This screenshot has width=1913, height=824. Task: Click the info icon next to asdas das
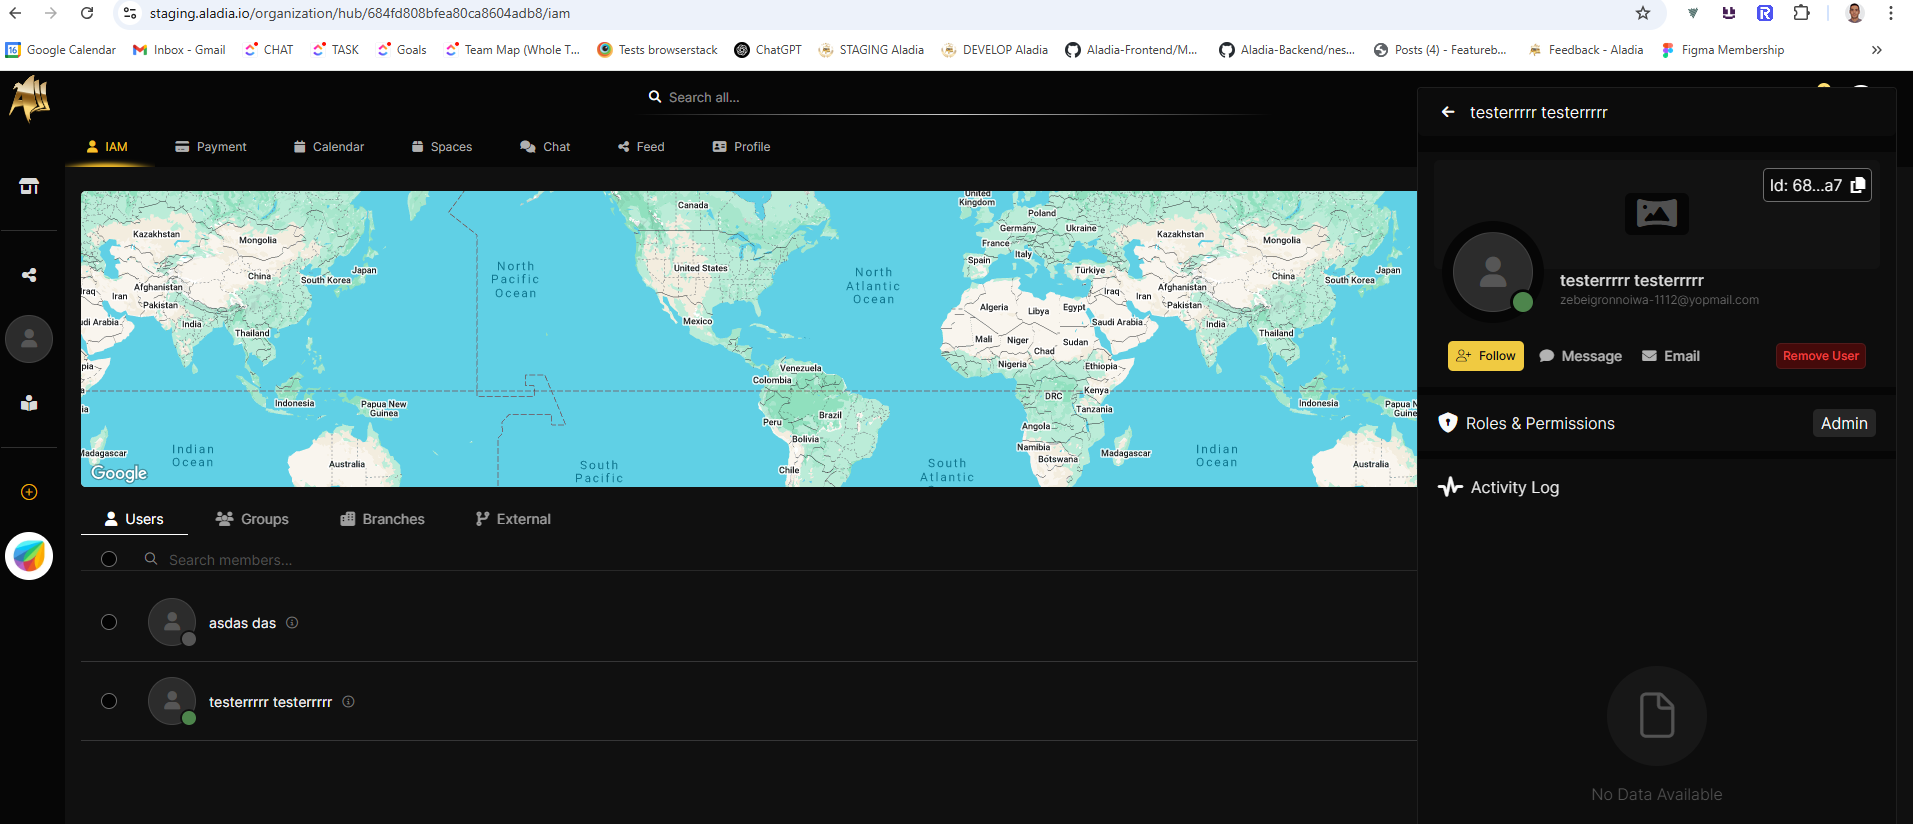(x=292, y=622)
